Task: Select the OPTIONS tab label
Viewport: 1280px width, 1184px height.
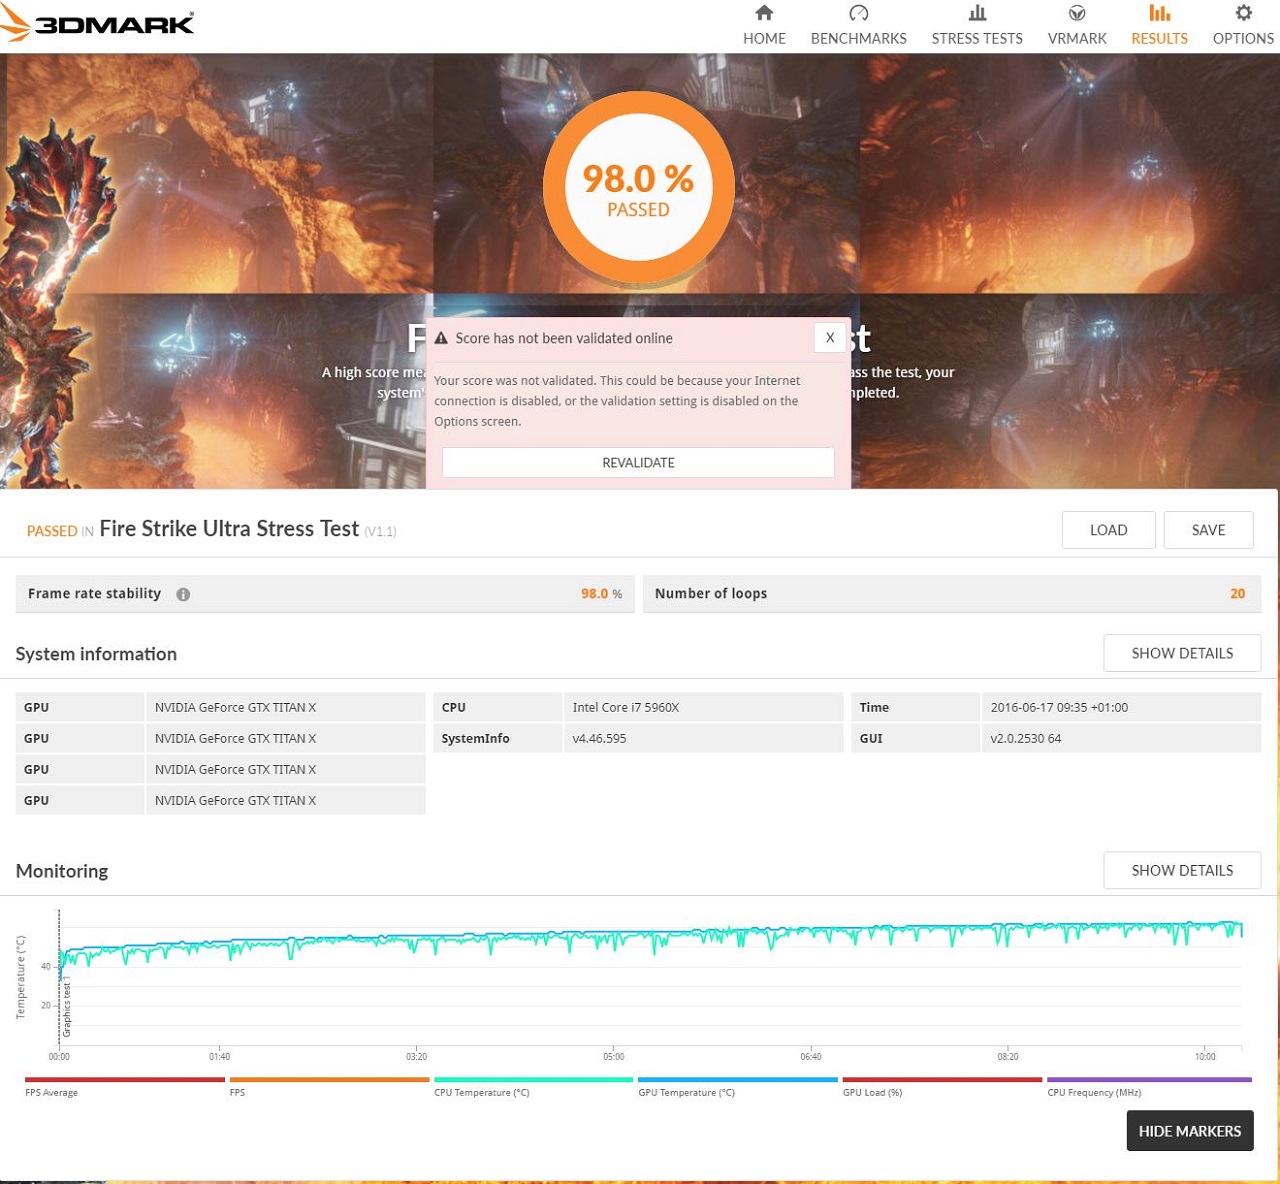Action: (x=1243, y=38)
